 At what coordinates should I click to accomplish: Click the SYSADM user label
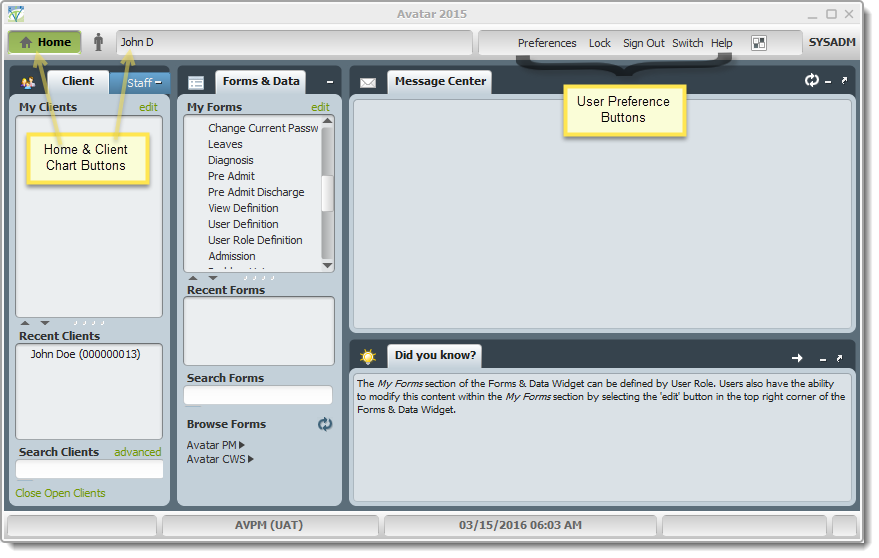pos(832,43)
